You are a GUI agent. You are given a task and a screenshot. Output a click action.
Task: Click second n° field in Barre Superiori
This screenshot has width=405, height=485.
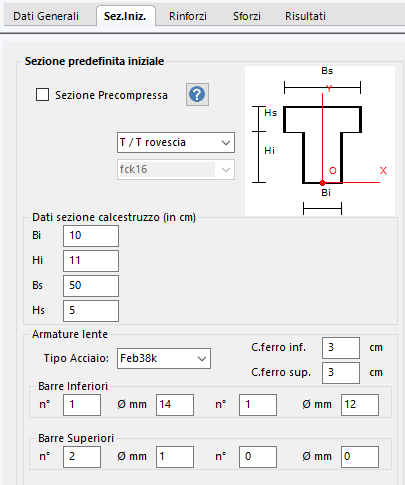pos(258,457)
